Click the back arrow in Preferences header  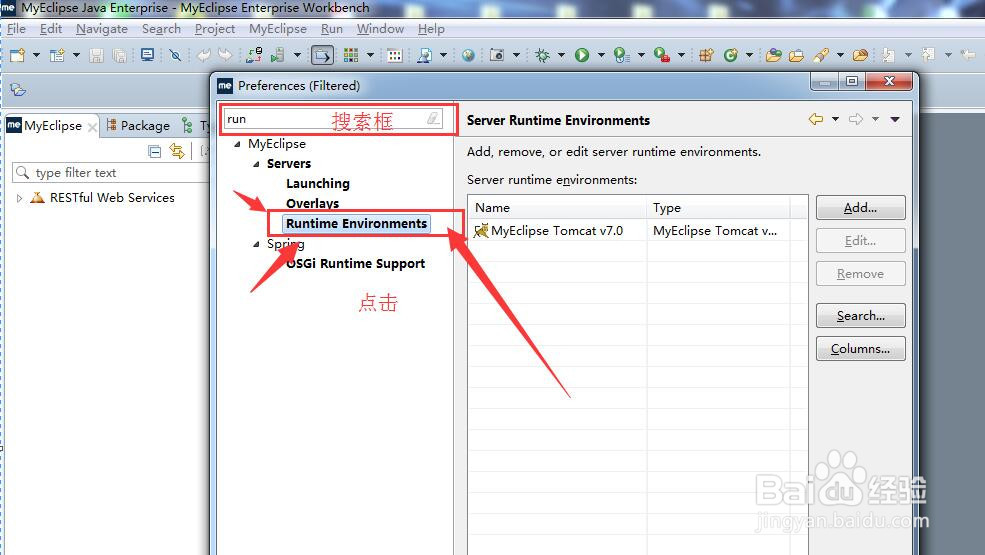[816, 119]
